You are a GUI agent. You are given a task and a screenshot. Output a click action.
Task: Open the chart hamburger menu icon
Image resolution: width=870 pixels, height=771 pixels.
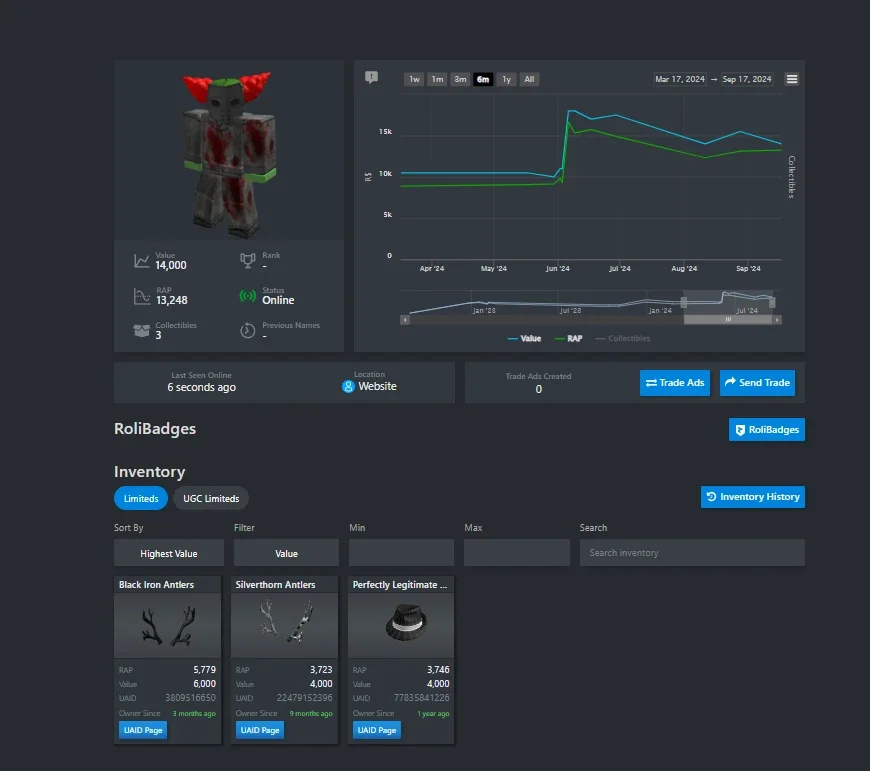click(x=792, y=79)
